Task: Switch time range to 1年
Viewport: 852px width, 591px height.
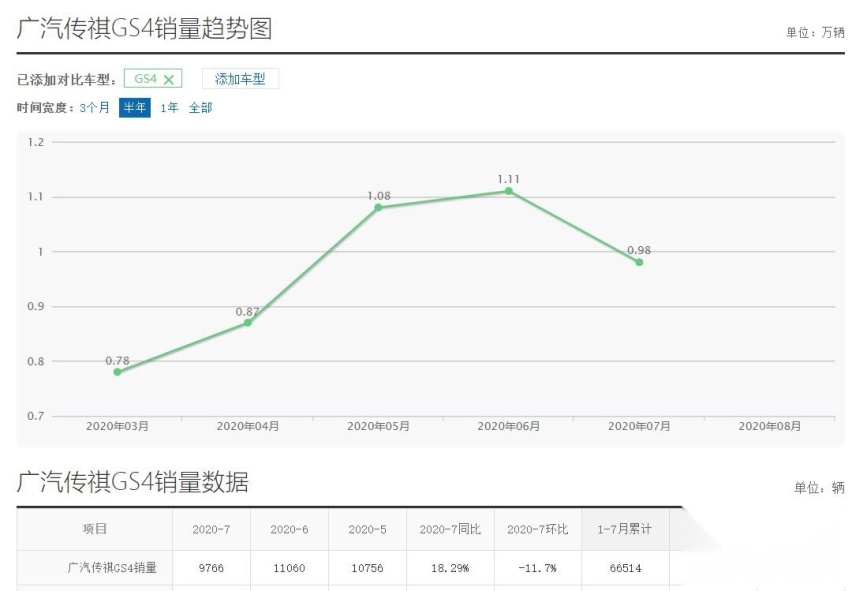Action: coord(169,108)
